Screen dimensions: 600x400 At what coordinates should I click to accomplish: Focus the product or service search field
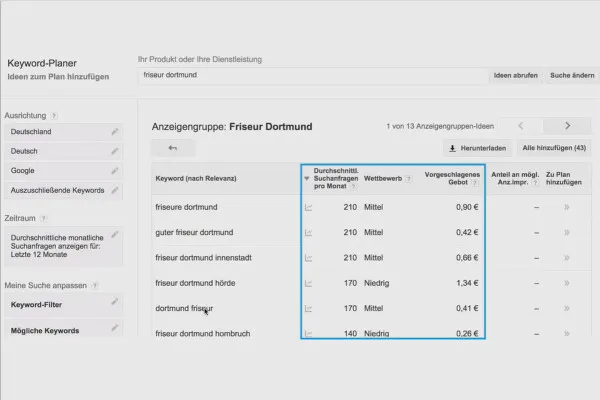pyautogui.click(x=313, y=75)
